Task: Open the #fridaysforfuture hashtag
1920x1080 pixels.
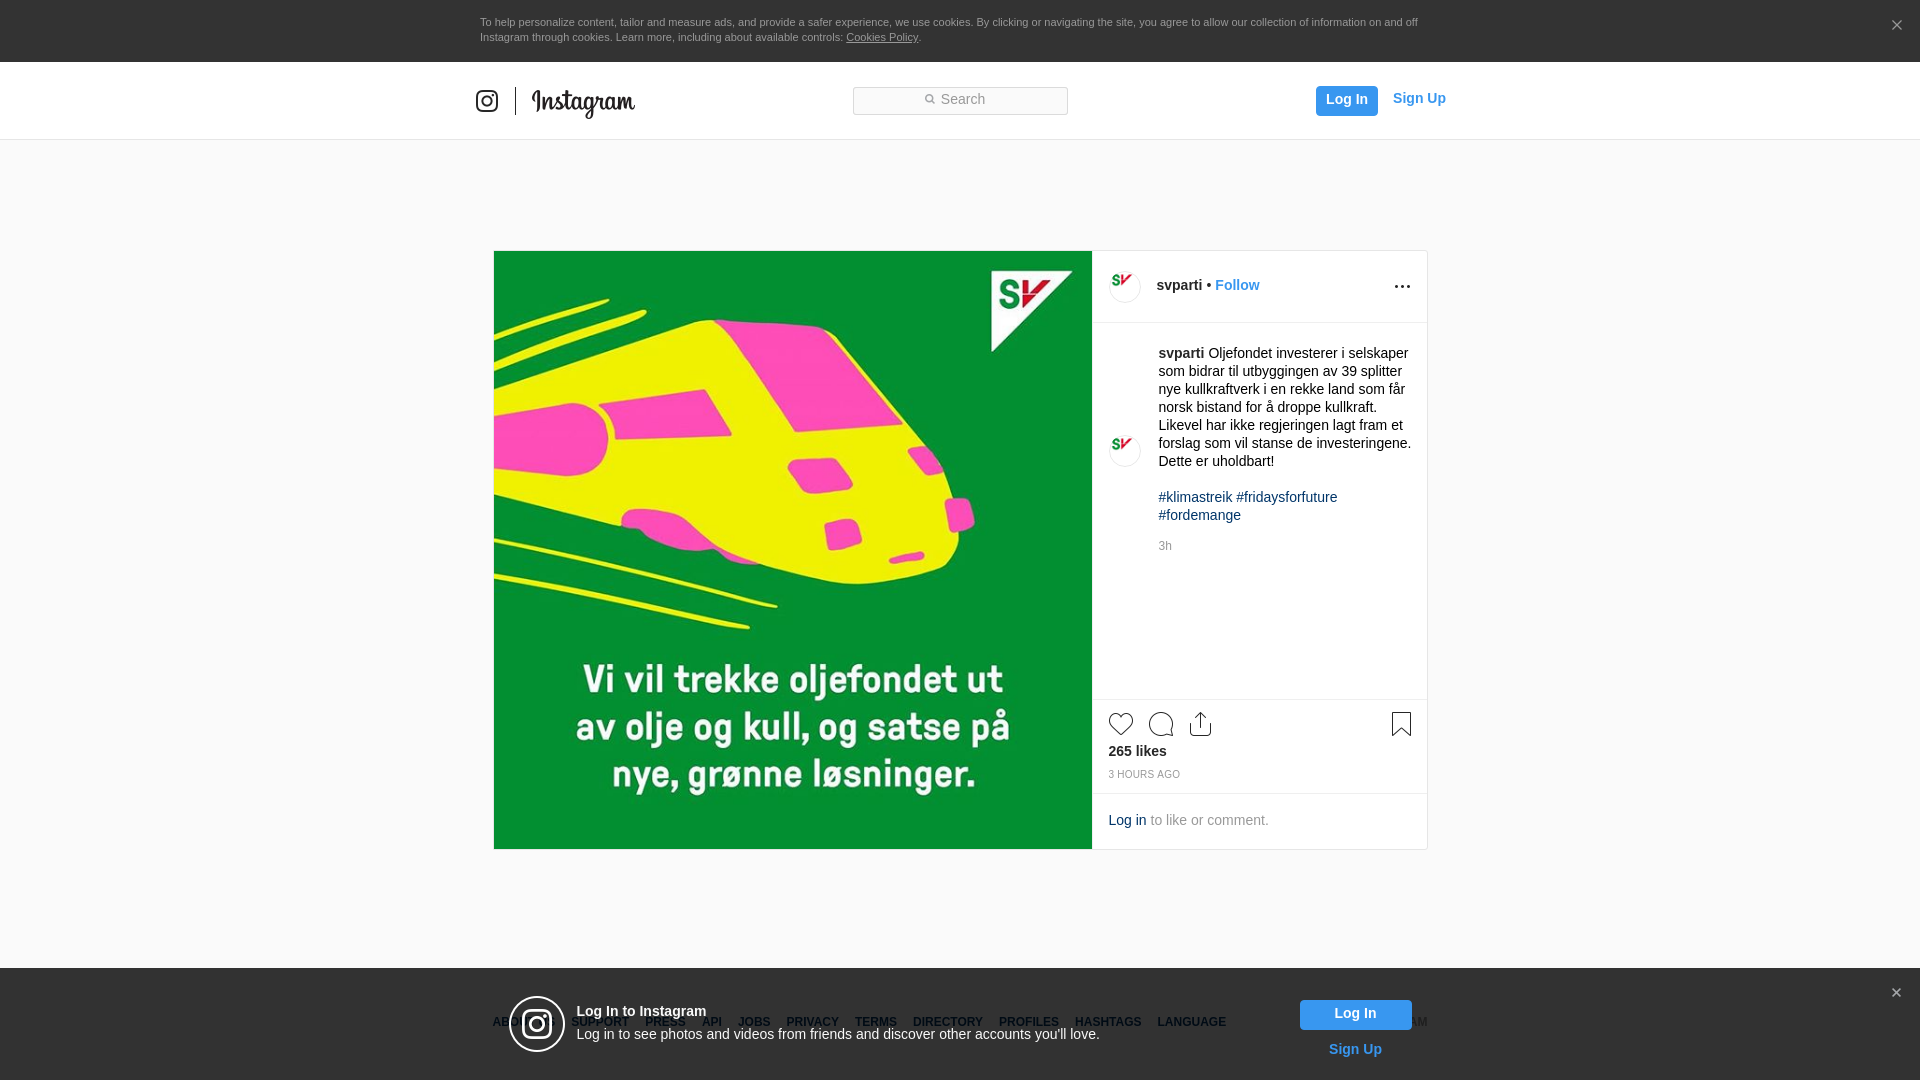Action: [x=1286, y=497]
